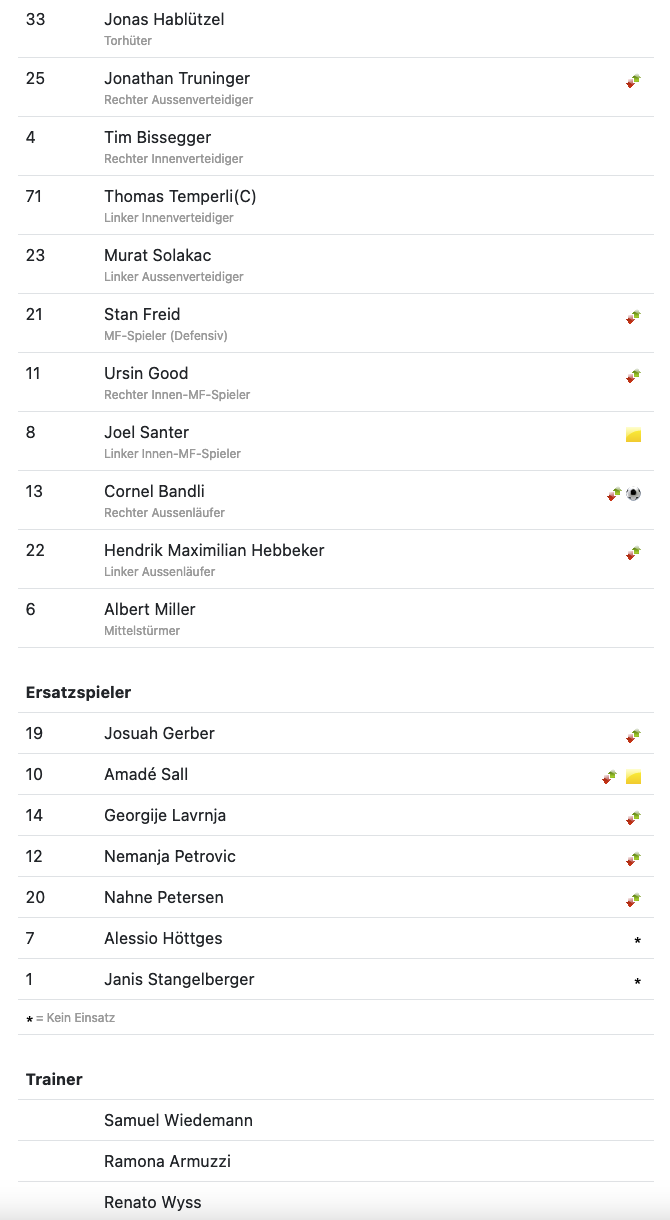Click substitution icon for Hendrik Maximilian Hebbeker

[x=633, y=553]
